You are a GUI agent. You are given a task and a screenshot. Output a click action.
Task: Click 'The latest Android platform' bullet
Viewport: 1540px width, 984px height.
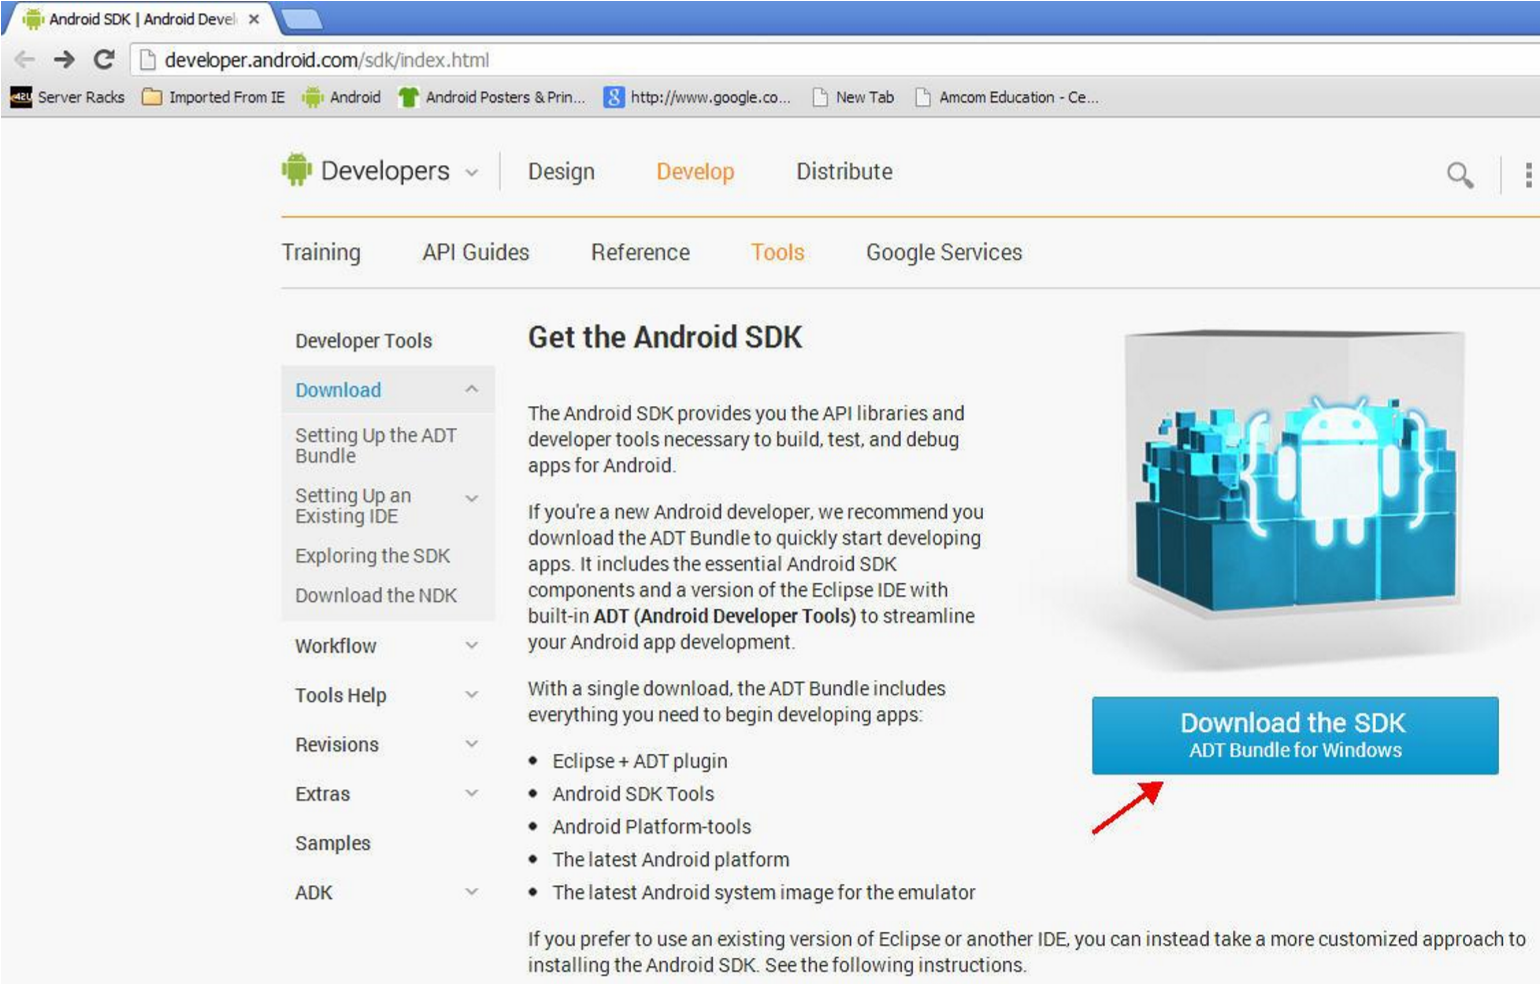coord(671,860)
